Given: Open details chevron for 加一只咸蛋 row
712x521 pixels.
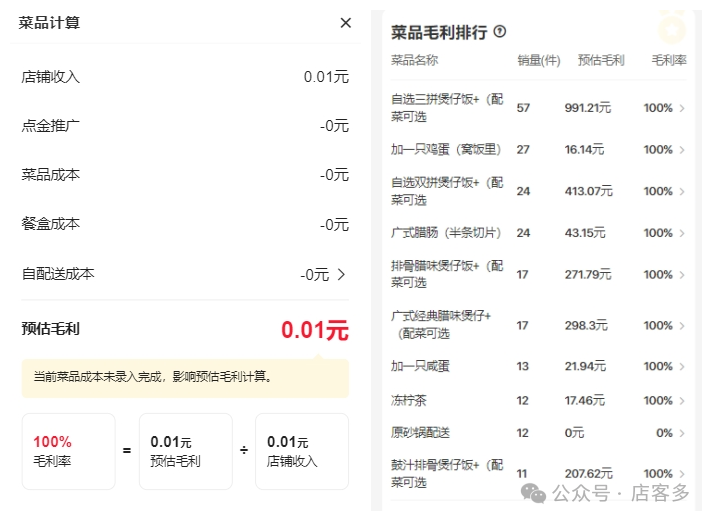Looking at the screenshot, I should pos(682,367).
